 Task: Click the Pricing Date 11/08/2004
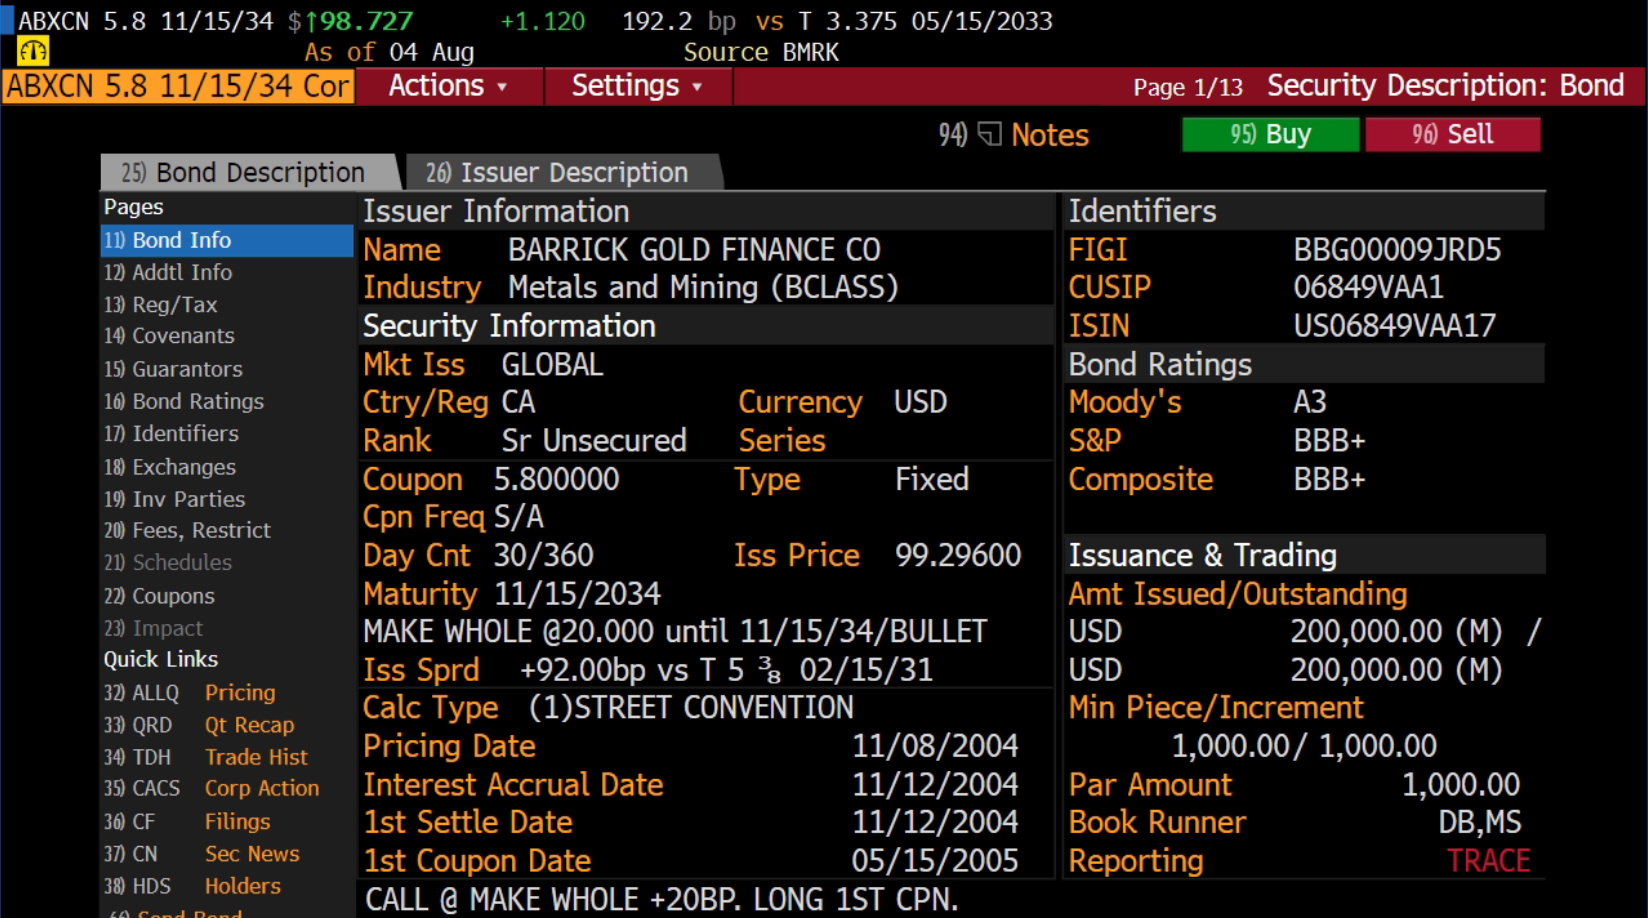(935, 746)
